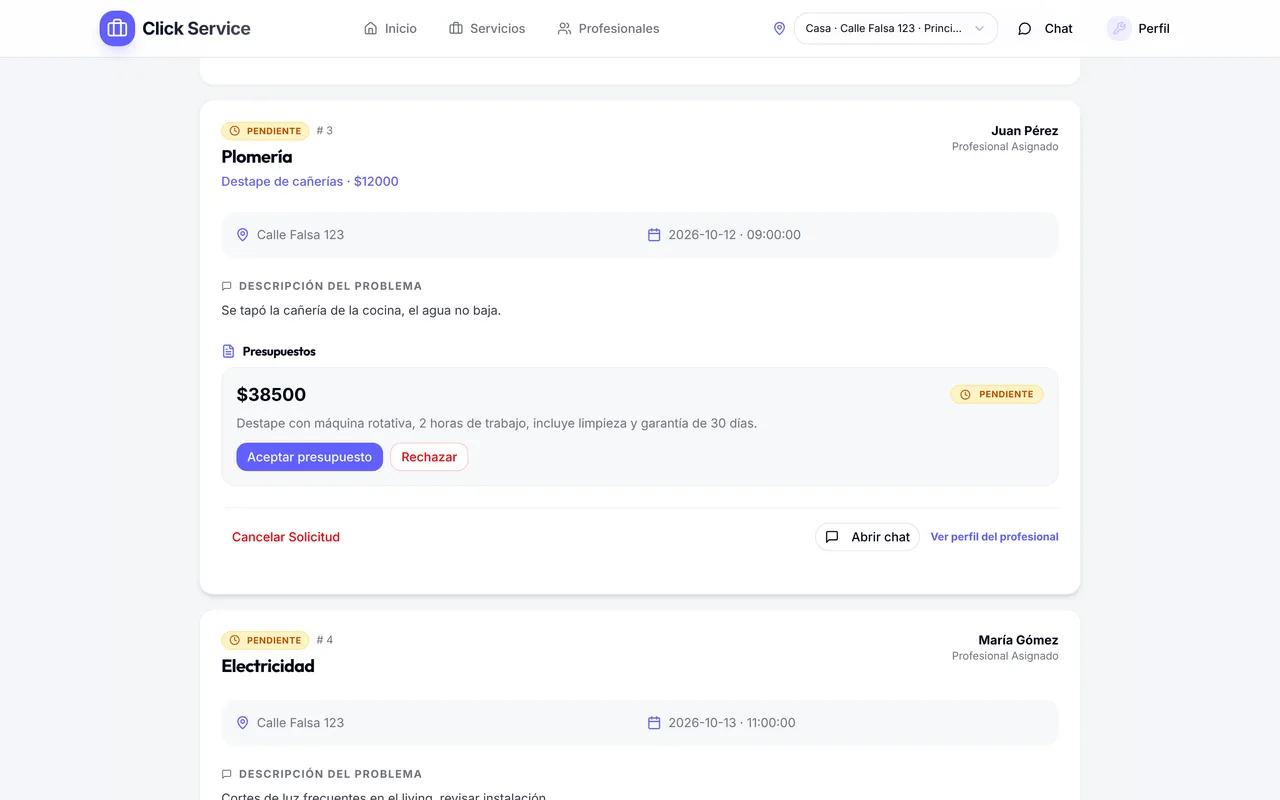Image resolution: width=1280 pixels, height=800 pixels.
Task: Open the Profesionales menu item
Action: (x=609, y=29)
